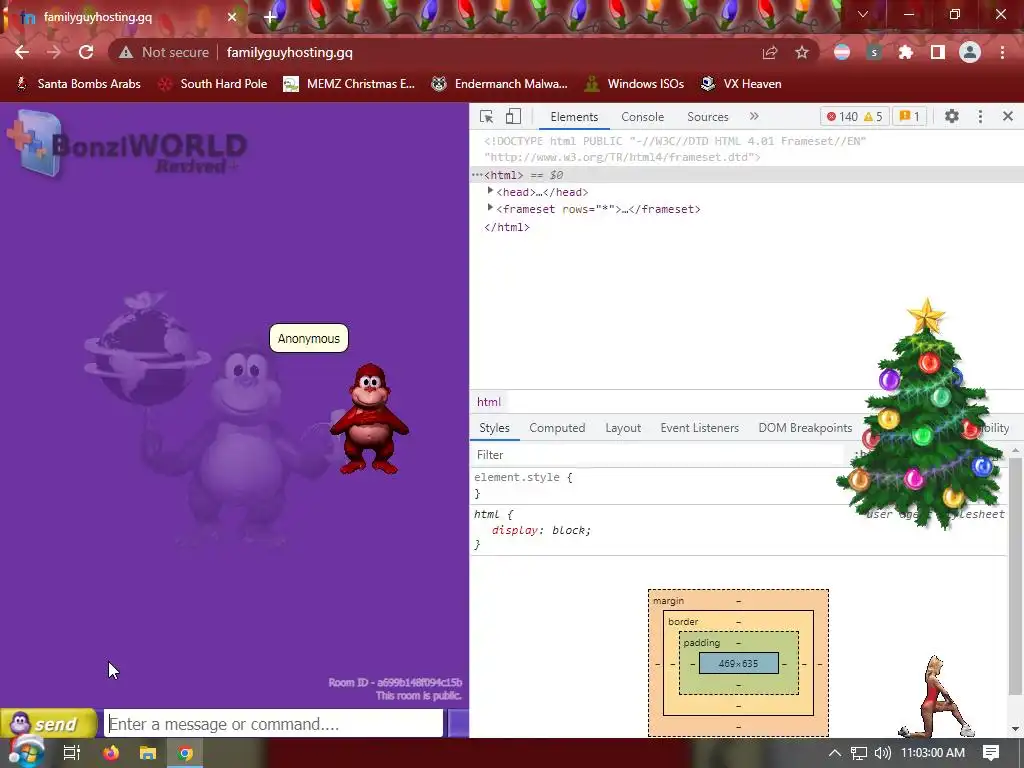
Task: Toggle the Chrome side panel
Action: 937,52
